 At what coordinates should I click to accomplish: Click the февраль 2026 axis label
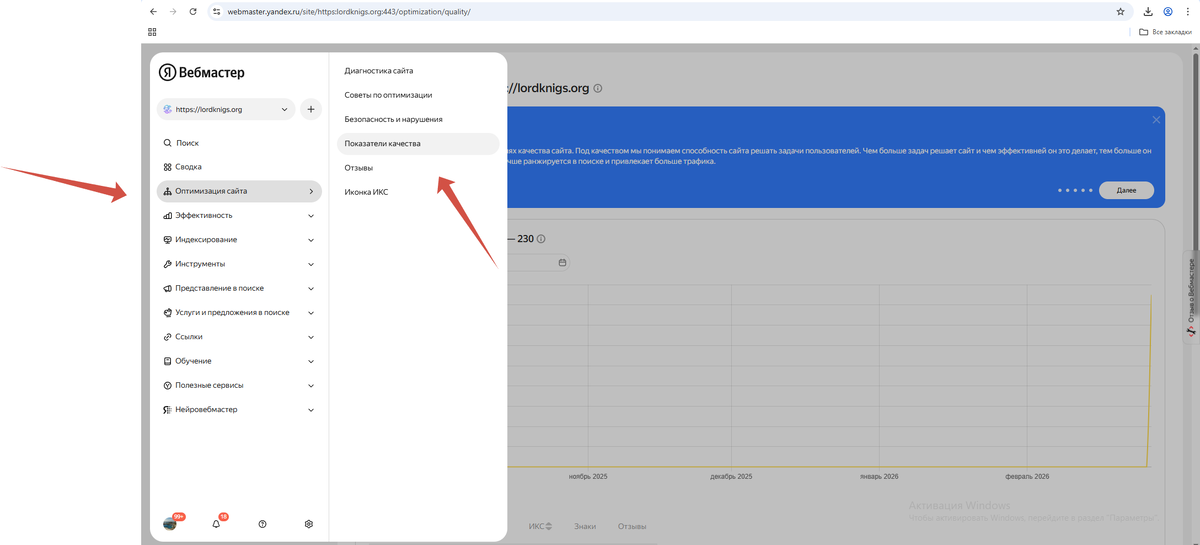[x=1027, y=477]
